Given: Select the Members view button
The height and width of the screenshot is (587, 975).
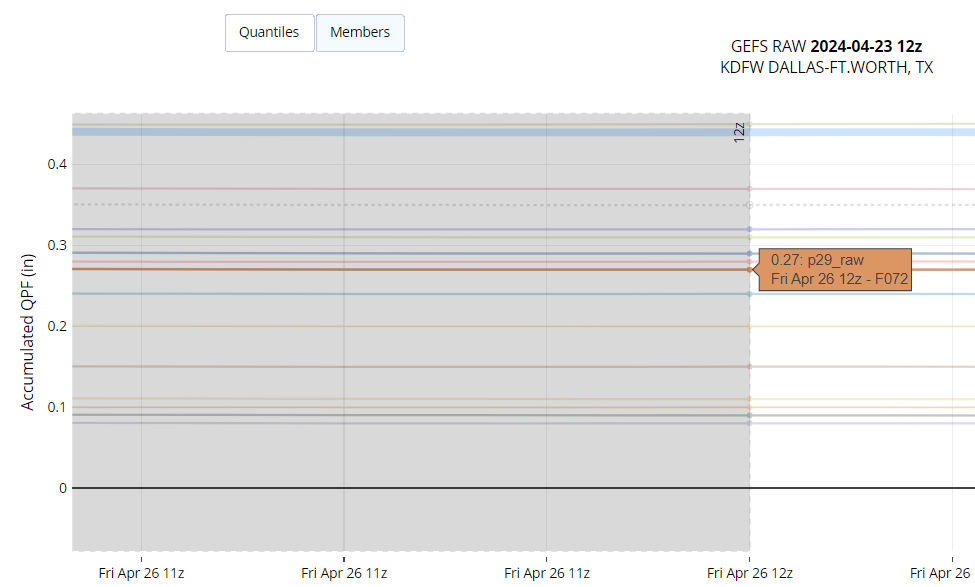Looking at the screenshot, I should [x=360, y=33].
